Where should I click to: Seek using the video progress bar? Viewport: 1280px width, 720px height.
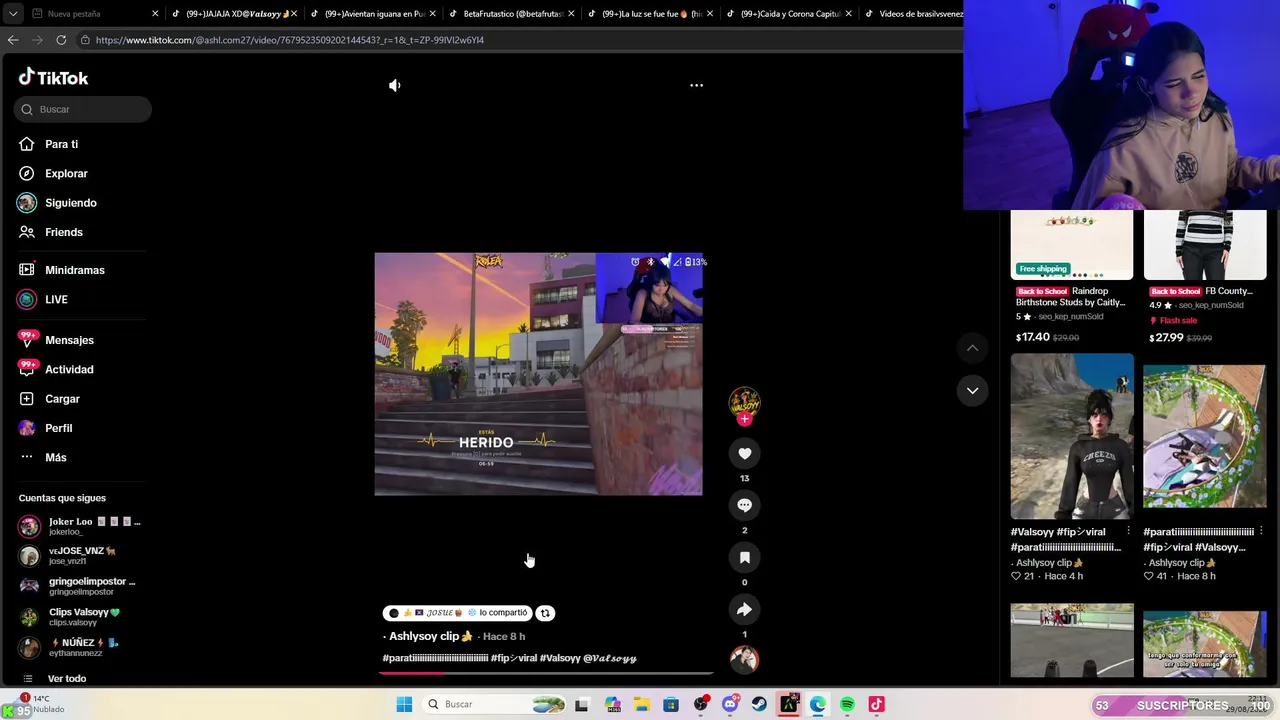546,674
